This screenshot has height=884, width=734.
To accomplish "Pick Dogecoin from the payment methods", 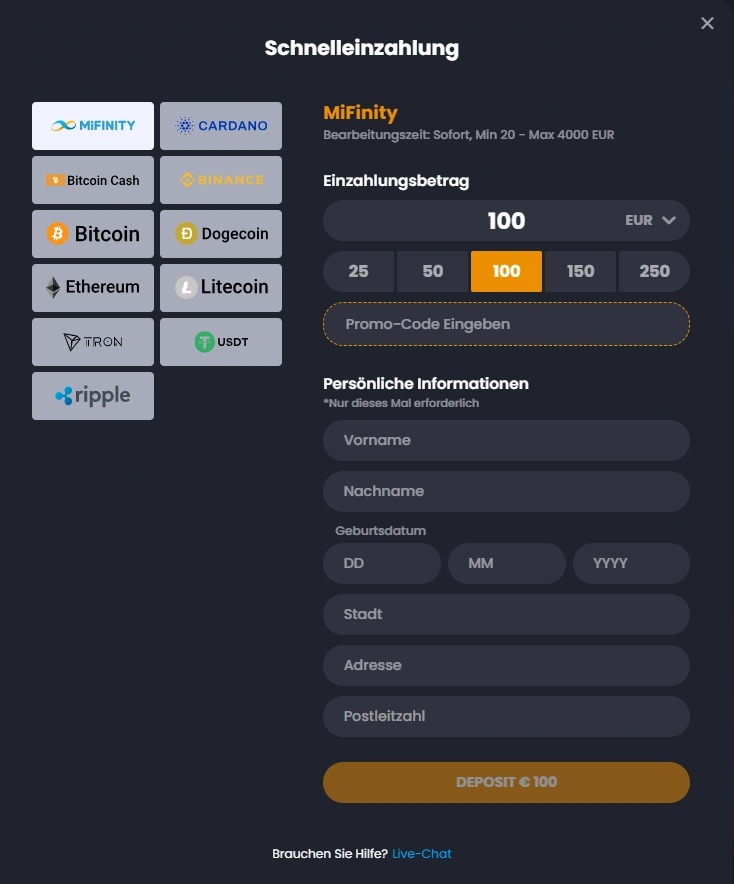I will tap(220, 234).
